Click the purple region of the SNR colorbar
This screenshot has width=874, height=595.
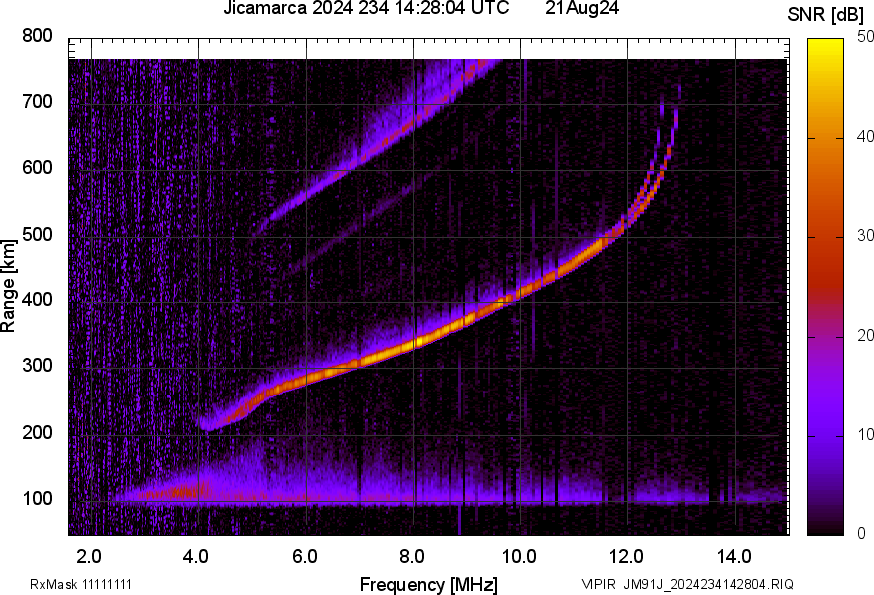point(826,418)
